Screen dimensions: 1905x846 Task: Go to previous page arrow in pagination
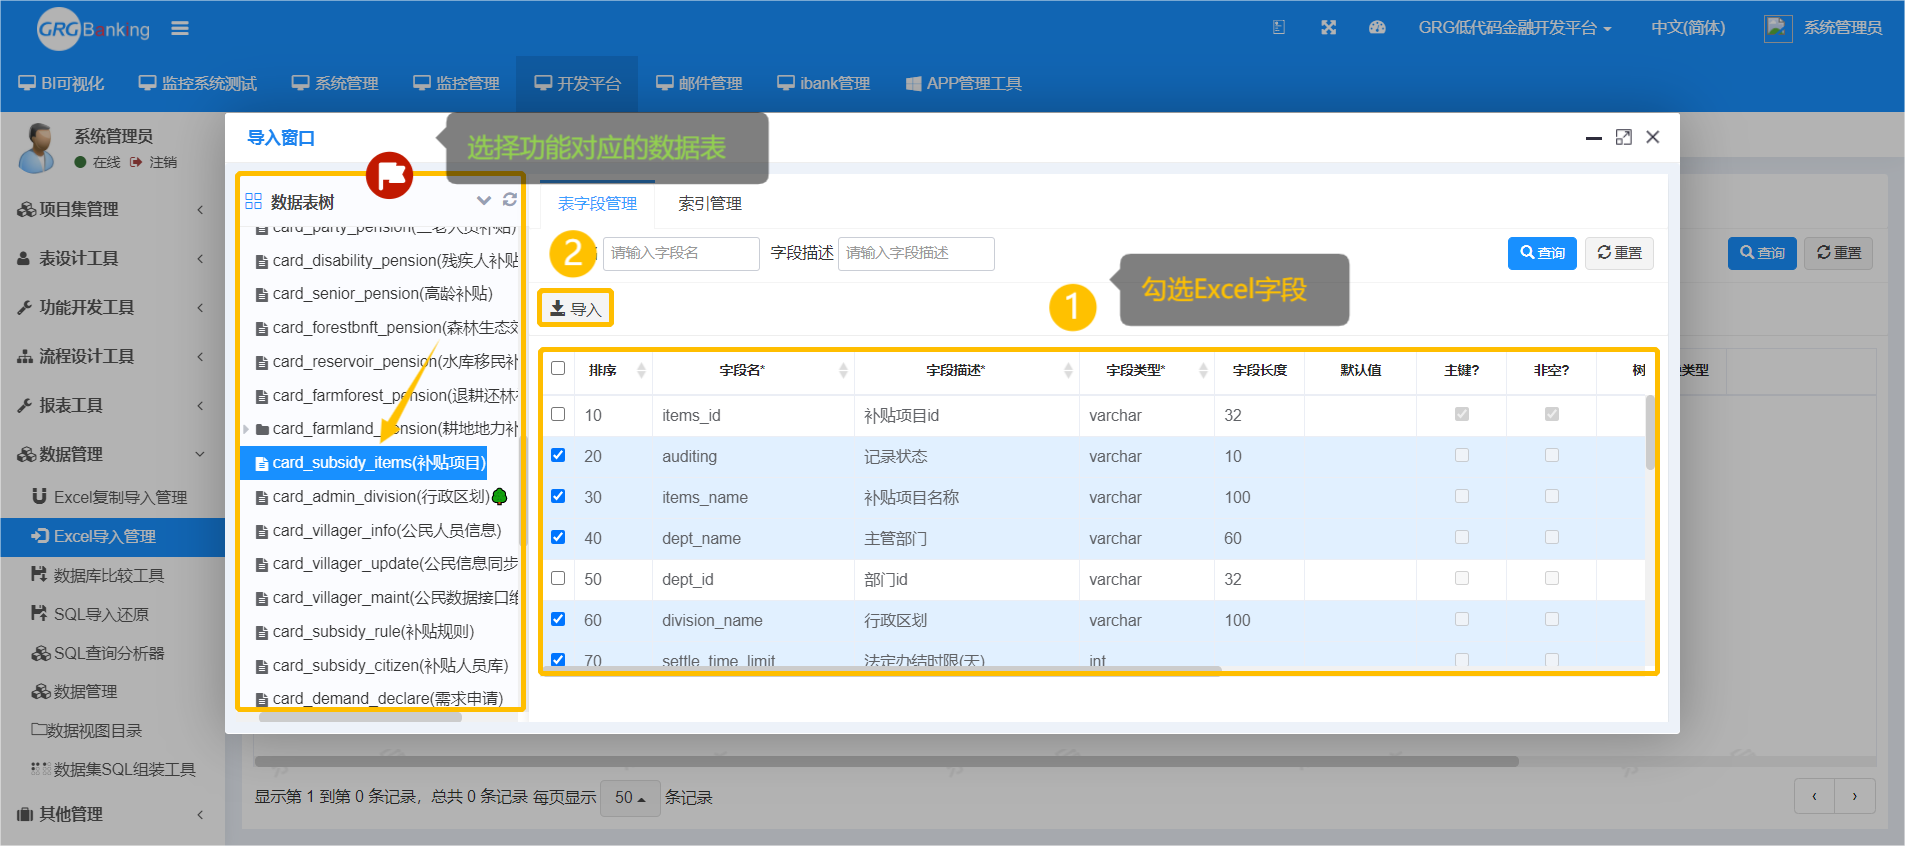1814,796
